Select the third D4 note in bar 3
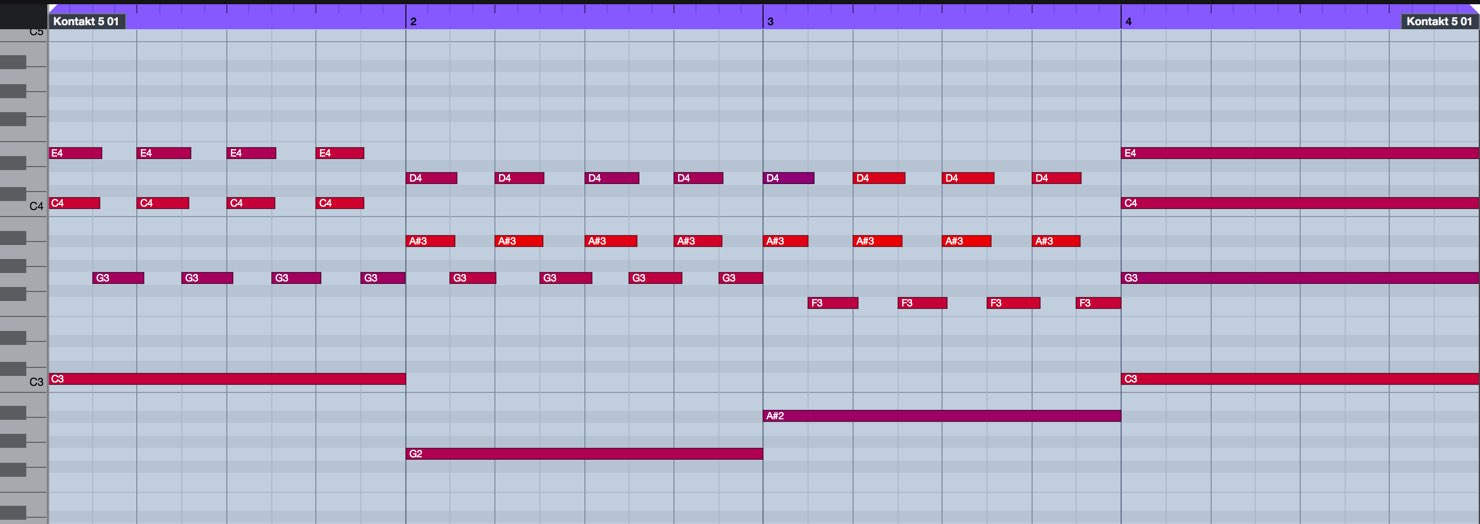 point(969,178)
